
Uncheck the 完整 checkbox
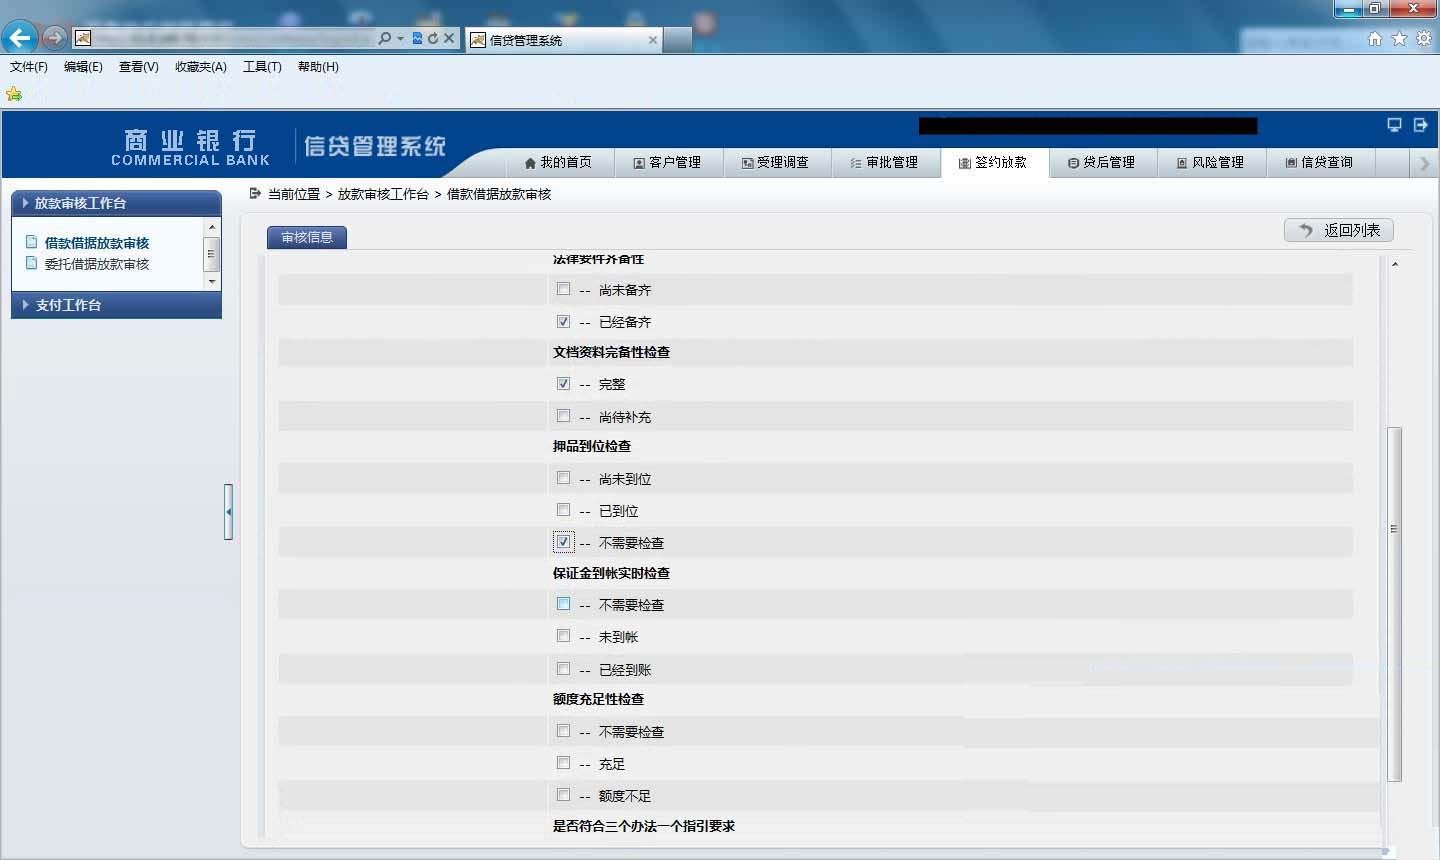coord(564,383)
